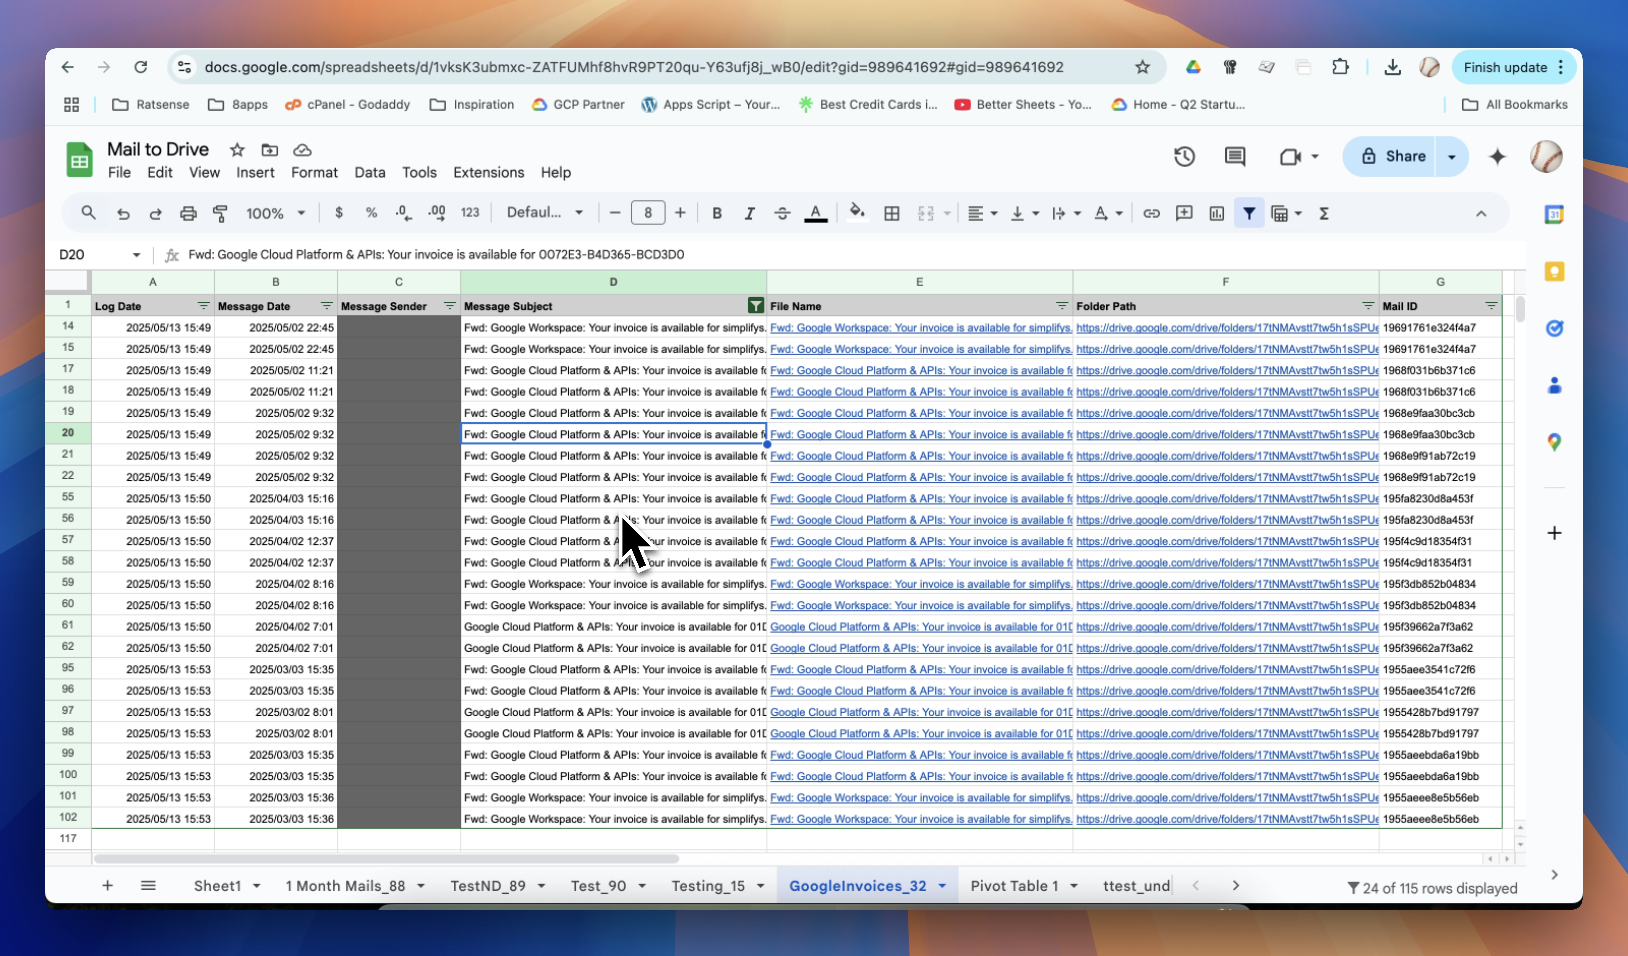Show all comments
The height and width of the screenshot is (956, 1628).
point(1235,156)
